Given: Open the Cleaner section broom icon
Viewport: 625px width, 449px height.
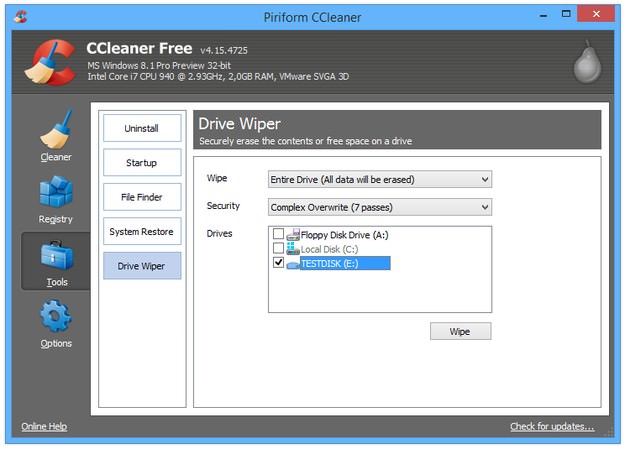Looking at the screenshot, I should click(x=57, y=129).
